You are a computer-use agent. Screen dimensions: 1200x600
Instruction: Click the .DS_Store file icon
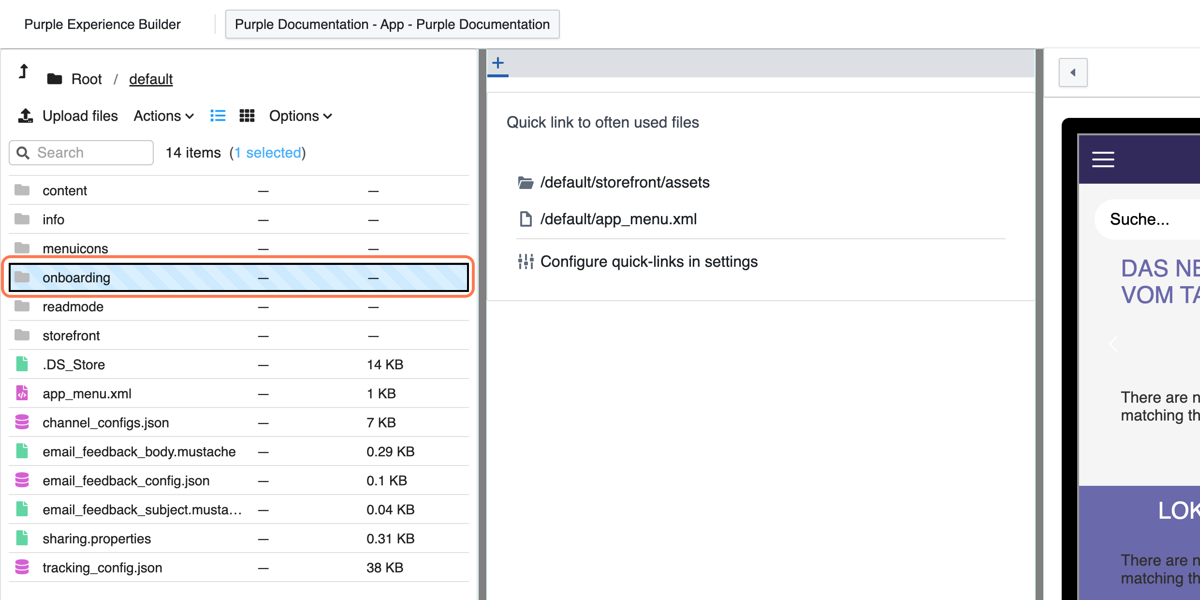(22, 364)
